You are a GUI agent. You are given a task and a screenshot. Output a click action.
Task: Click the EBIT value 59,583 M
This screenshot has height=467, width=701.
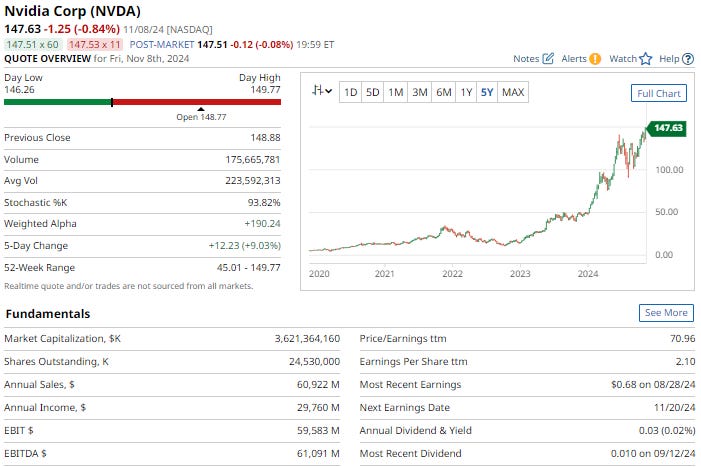pos(318,430)
